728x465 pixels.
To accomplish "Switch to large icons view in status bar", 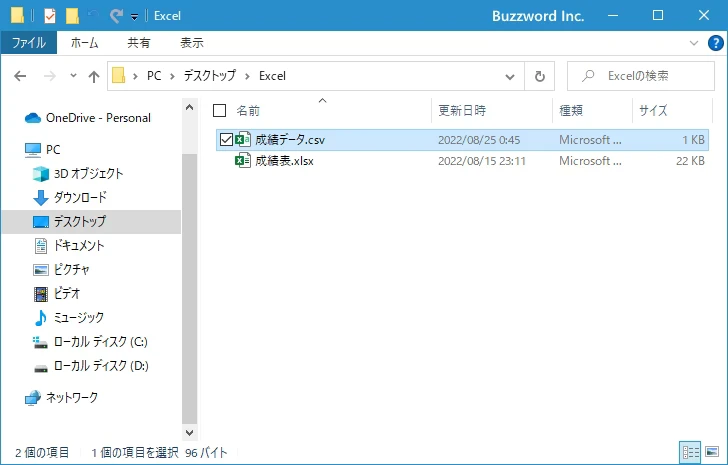I will (712, 452).
